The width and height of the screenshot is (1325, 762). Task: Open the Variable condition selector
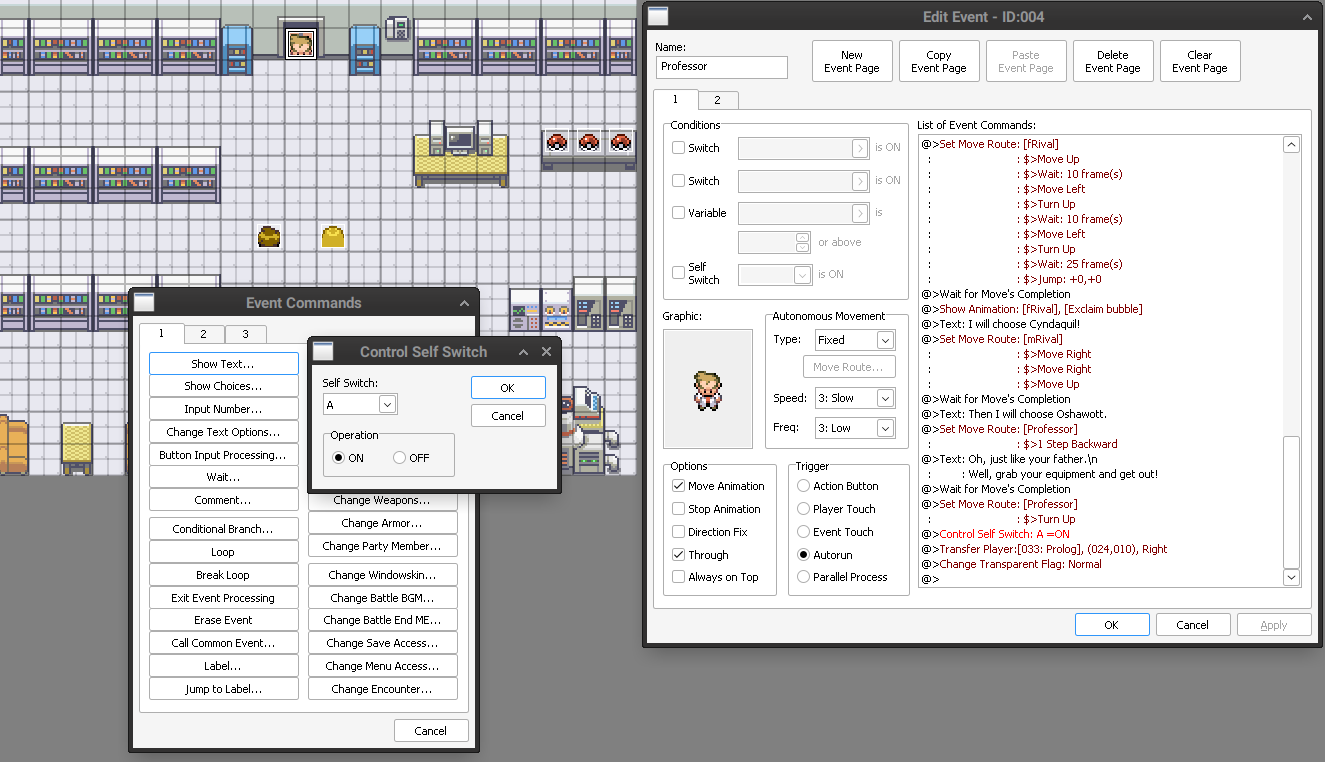[860, 214]
